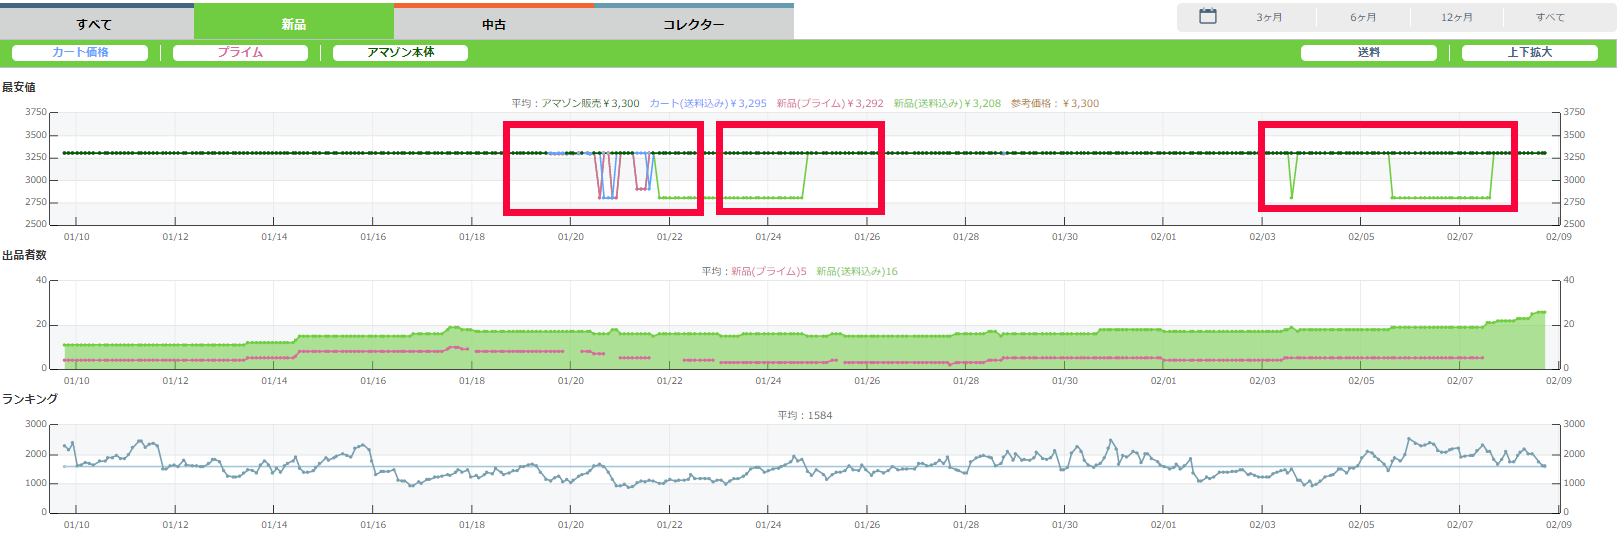The image size is (1617, 536).
Task: Click the 新品(プライム) ¥3,292 average legend
Action: [830, 104]
